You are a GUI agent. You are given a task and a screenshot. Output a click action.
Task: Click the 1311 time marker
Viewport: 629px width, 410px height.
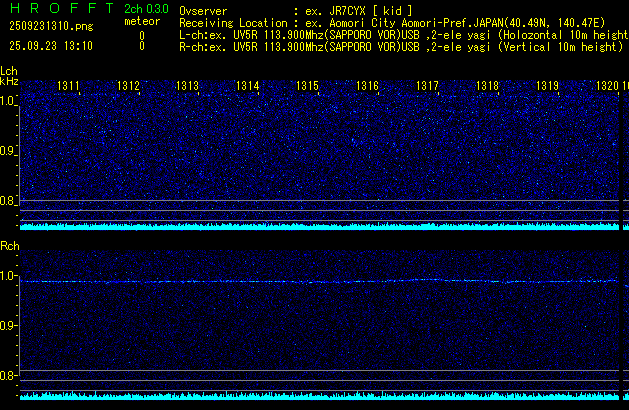(69, 87)
